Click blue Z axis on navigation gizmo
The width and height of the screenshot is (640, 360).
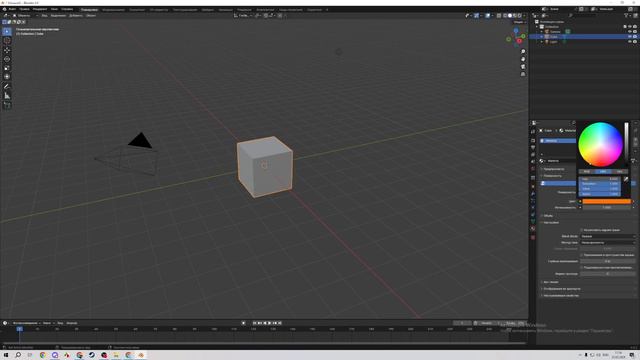(516, 30)
